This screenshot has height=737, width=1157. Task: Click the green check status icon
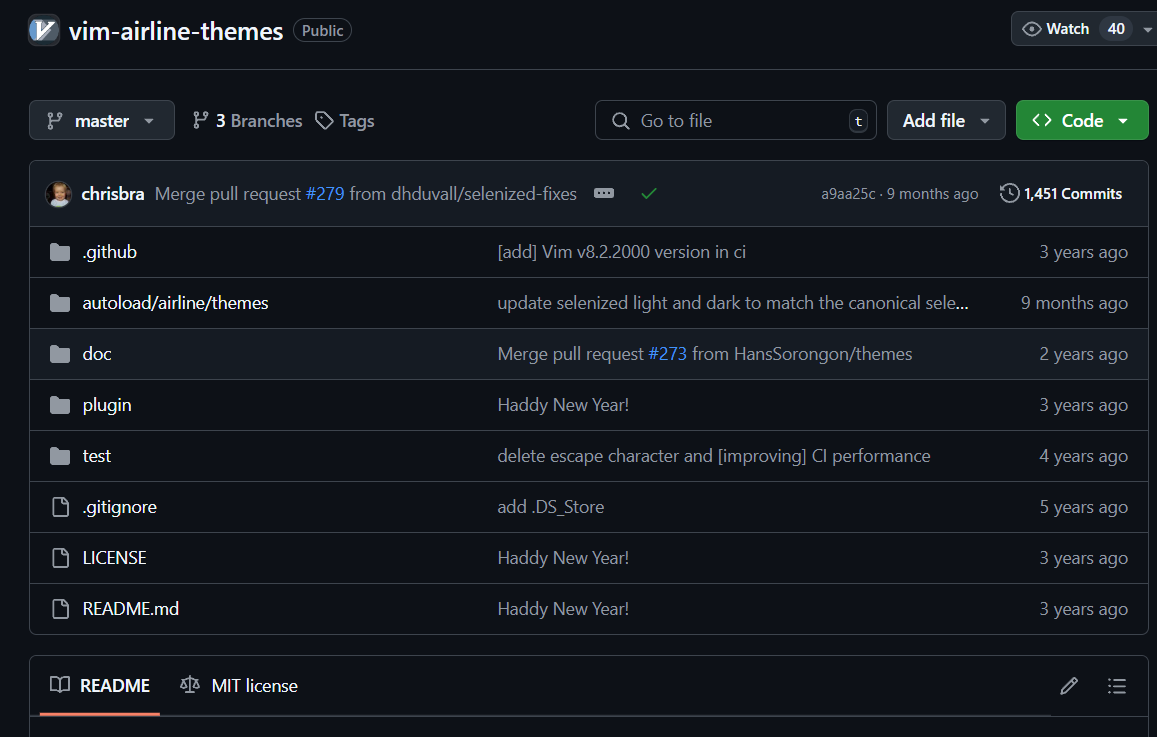(x=649, y=193)
